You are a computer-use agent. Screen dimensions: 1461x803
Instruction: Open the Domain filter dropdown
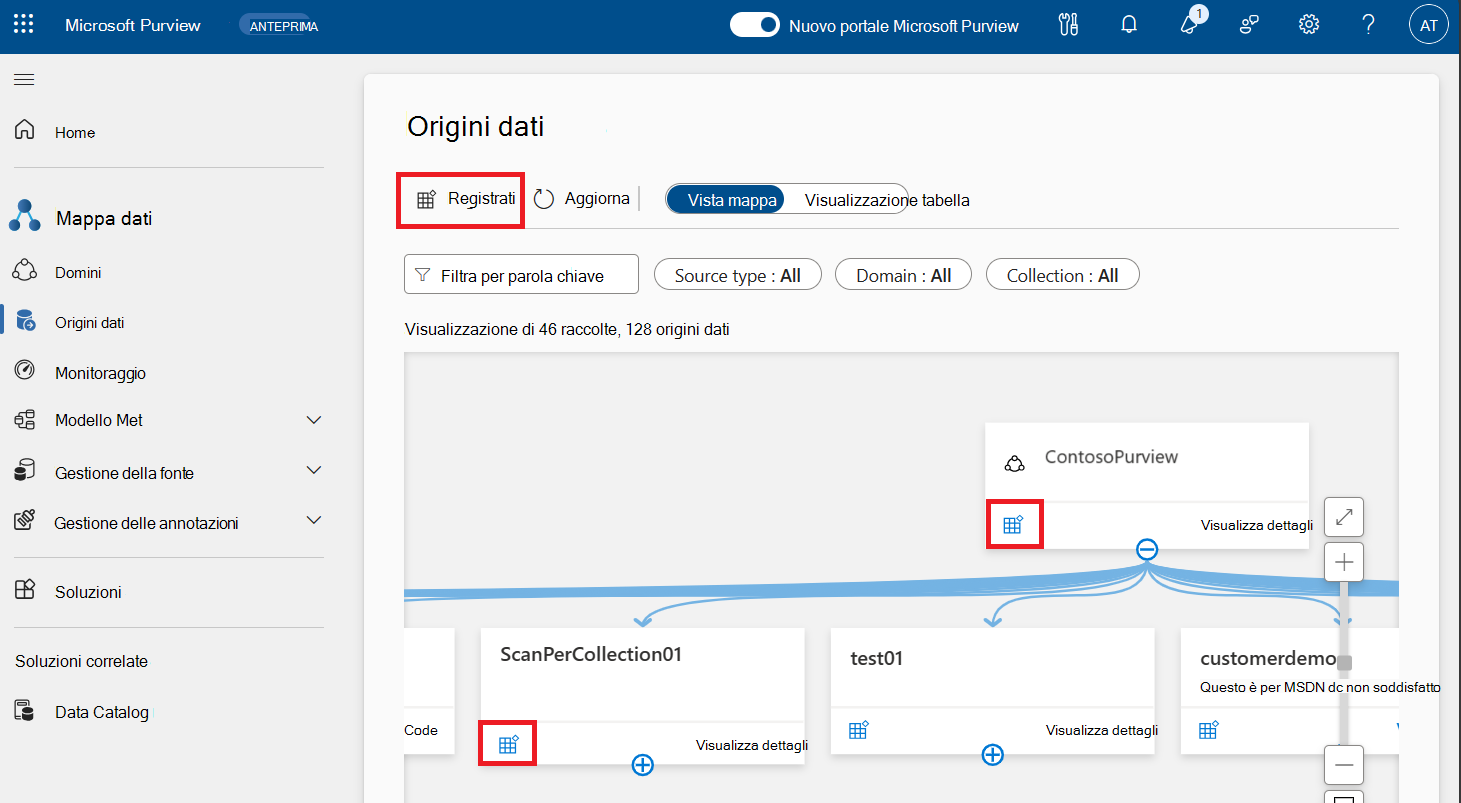point(903,275)
